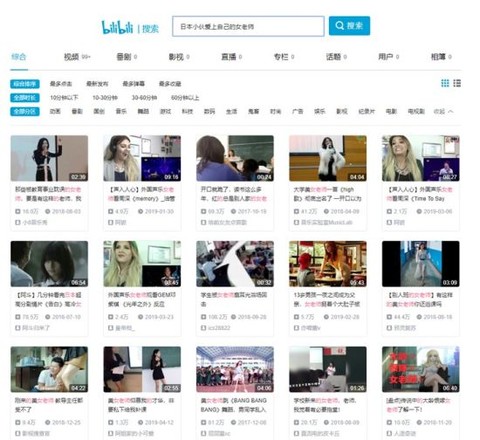Screen dimensions: 480x440
Task: Open the 00:32 video thumbnail
Action: click(235, 264)
